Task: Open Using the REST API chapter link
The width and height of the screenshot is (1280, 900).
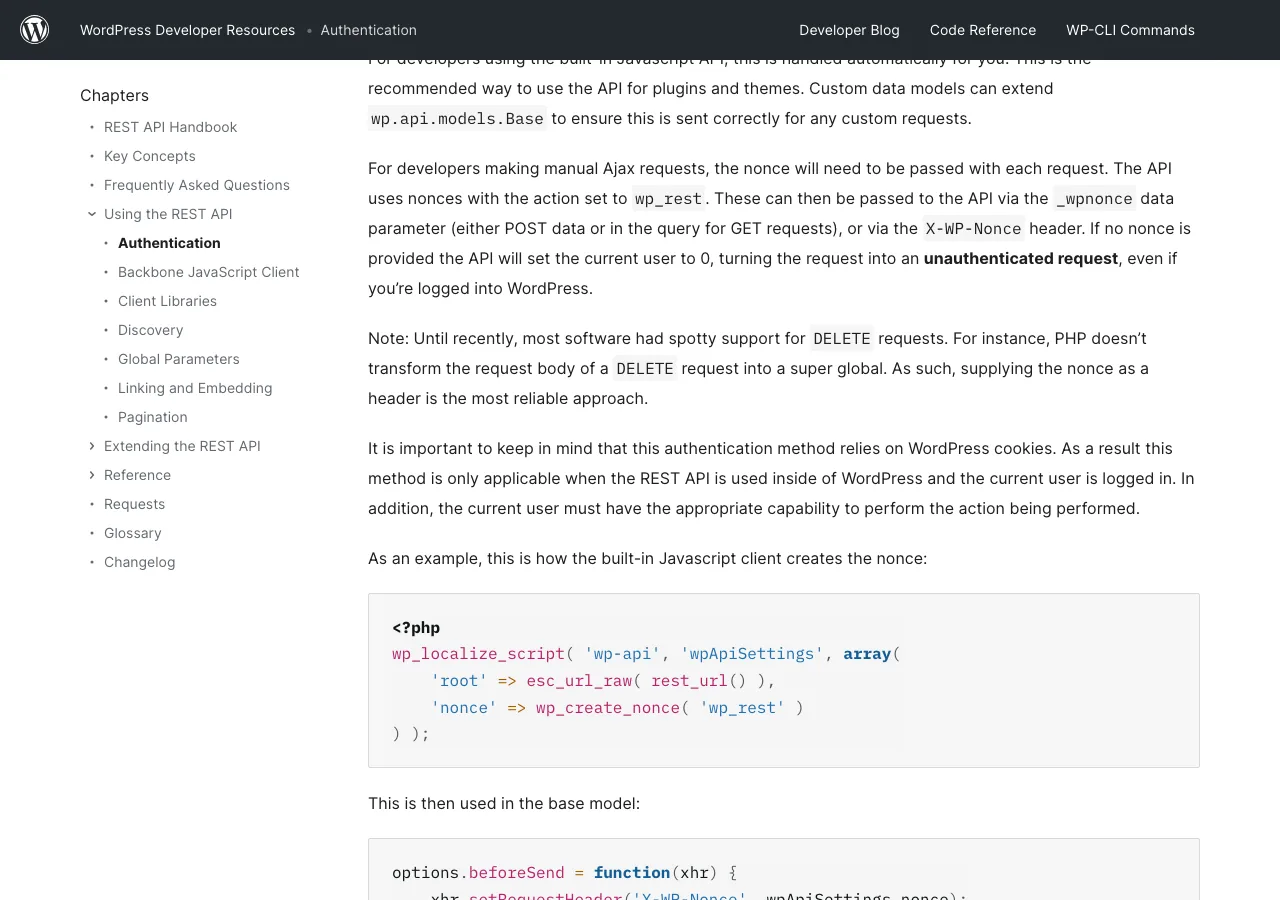Action: 168,214
